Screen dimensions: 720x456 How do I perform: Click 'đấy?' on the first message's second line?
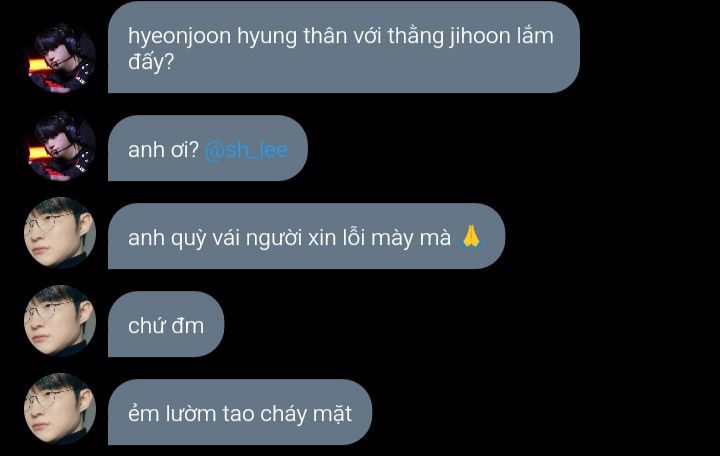[151, 62]
